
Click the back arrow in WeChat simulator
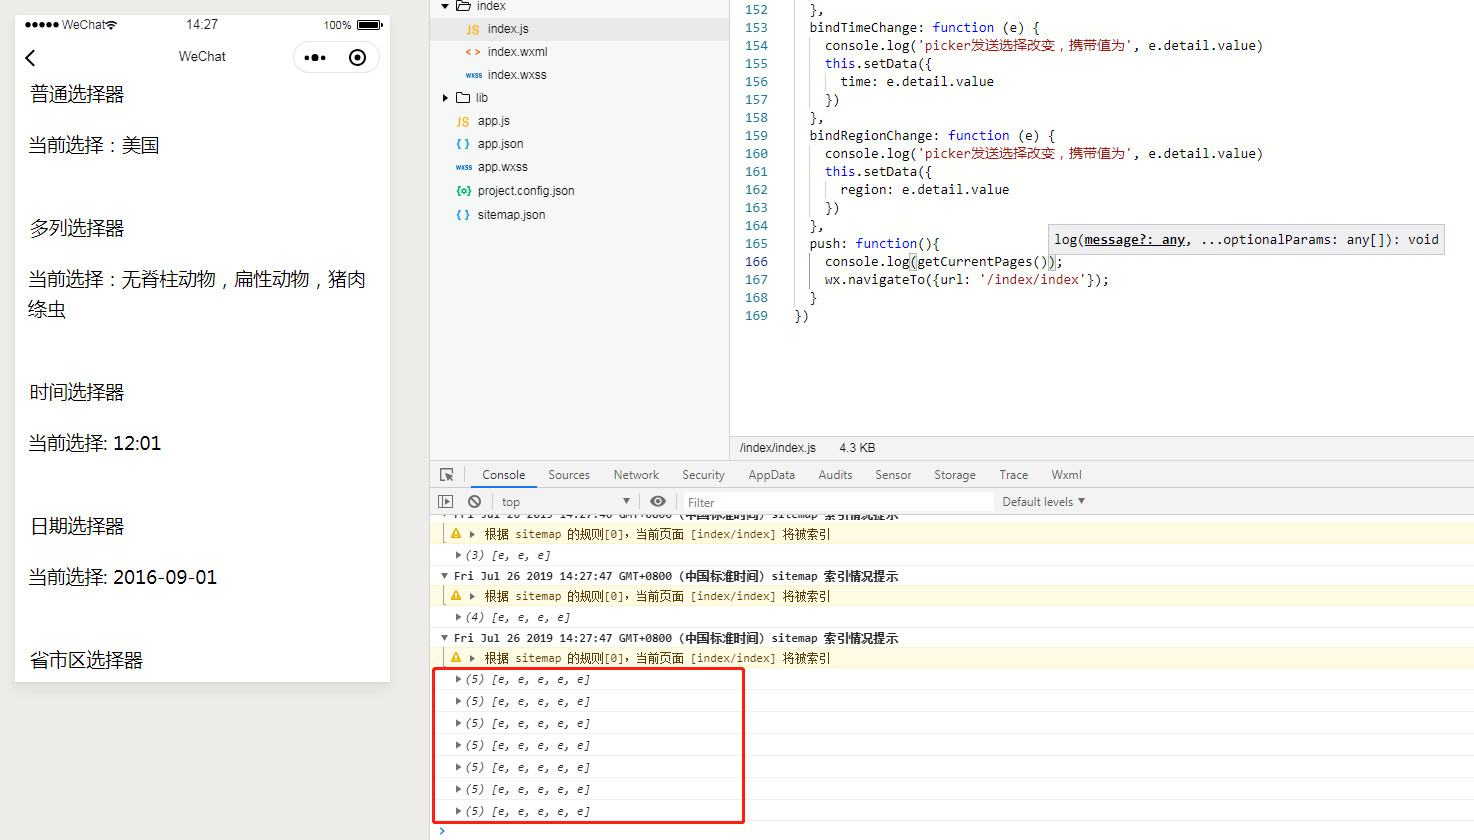[x=30, y=58]
